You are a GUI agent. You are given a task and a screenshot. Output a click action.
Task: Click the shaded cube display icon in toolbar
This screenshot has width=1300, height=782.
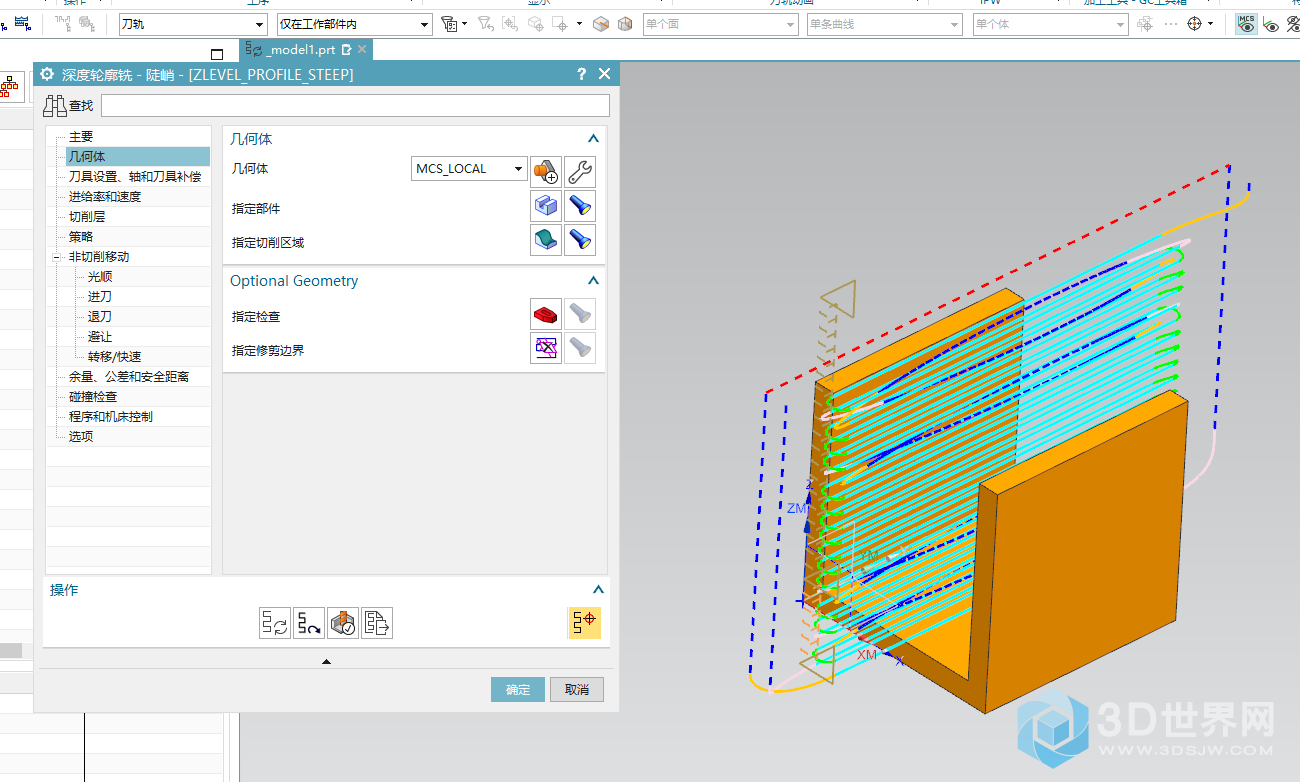pyautogui.click(x=601, y=24)
